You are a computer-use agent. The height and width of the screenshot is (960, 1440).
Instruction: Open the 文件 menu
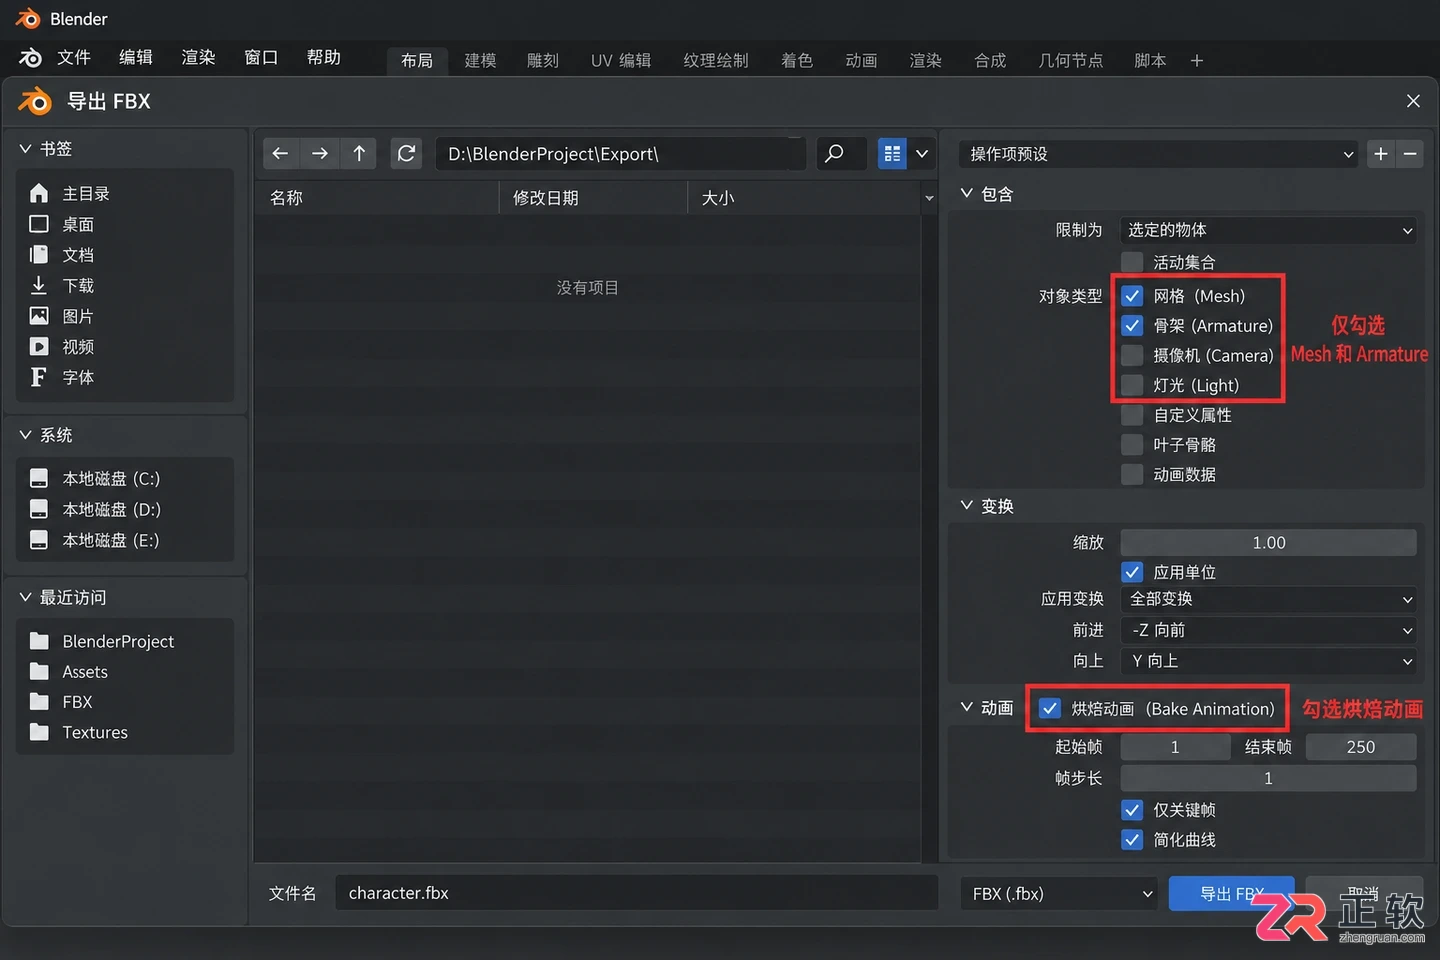tap(74, 58)
